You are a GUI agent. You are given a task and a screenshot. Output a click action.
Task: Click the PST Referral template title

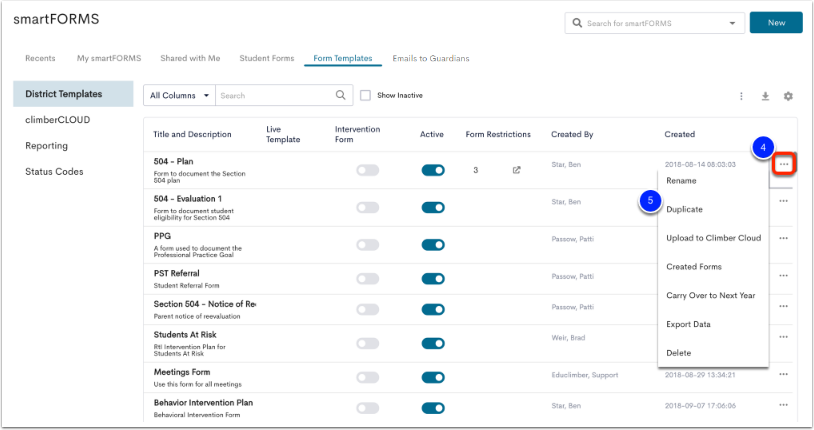tap(177, 274)
